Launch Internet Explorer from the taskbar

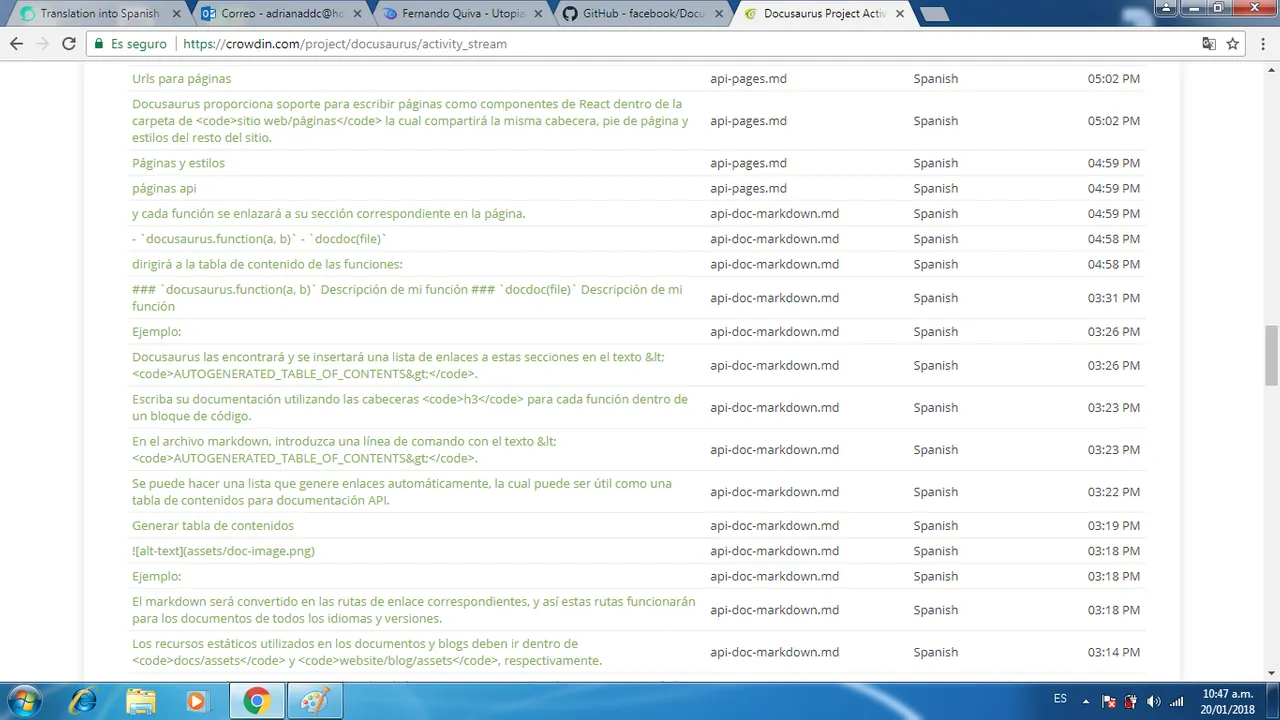[83, 701]
